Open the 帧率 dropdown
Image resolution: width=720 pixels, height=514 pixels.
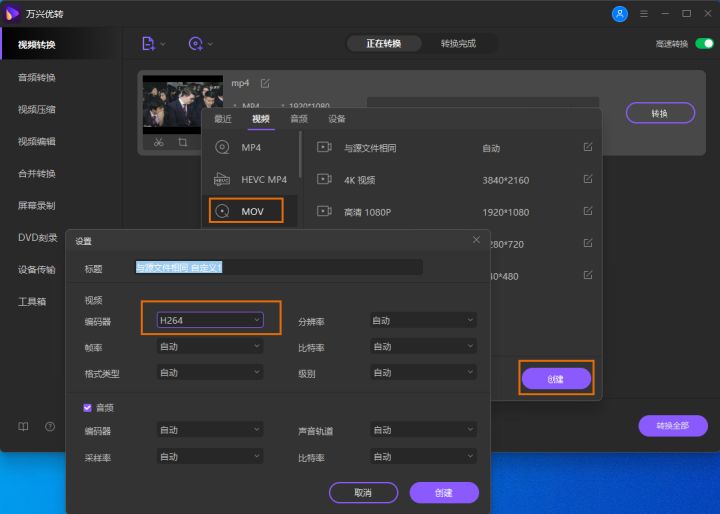click(x=210, y=346)
